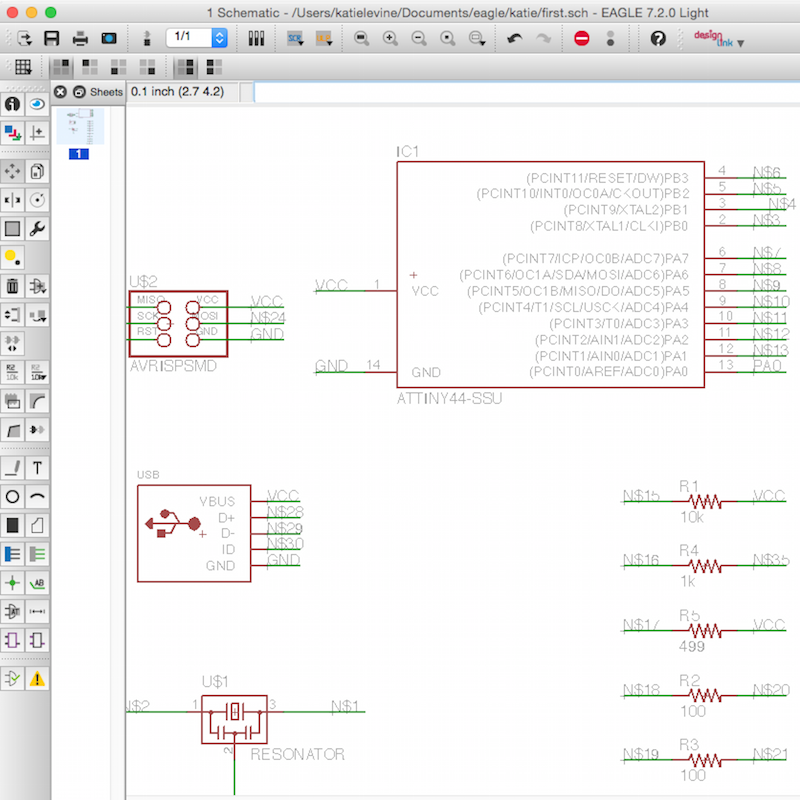
Task: Save the schematic with the floppy icon
Action: [x=52, y=38]
